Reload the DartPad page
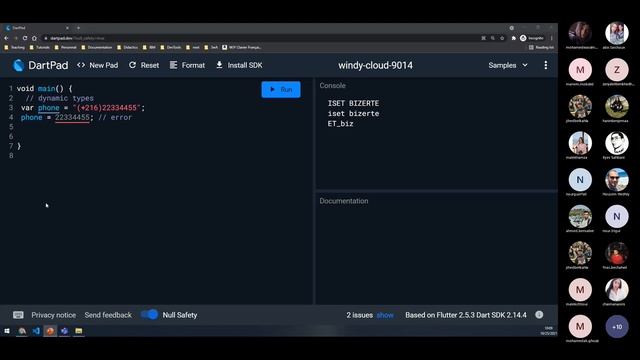The image size is (640, 360). click(x=25, y=38)
